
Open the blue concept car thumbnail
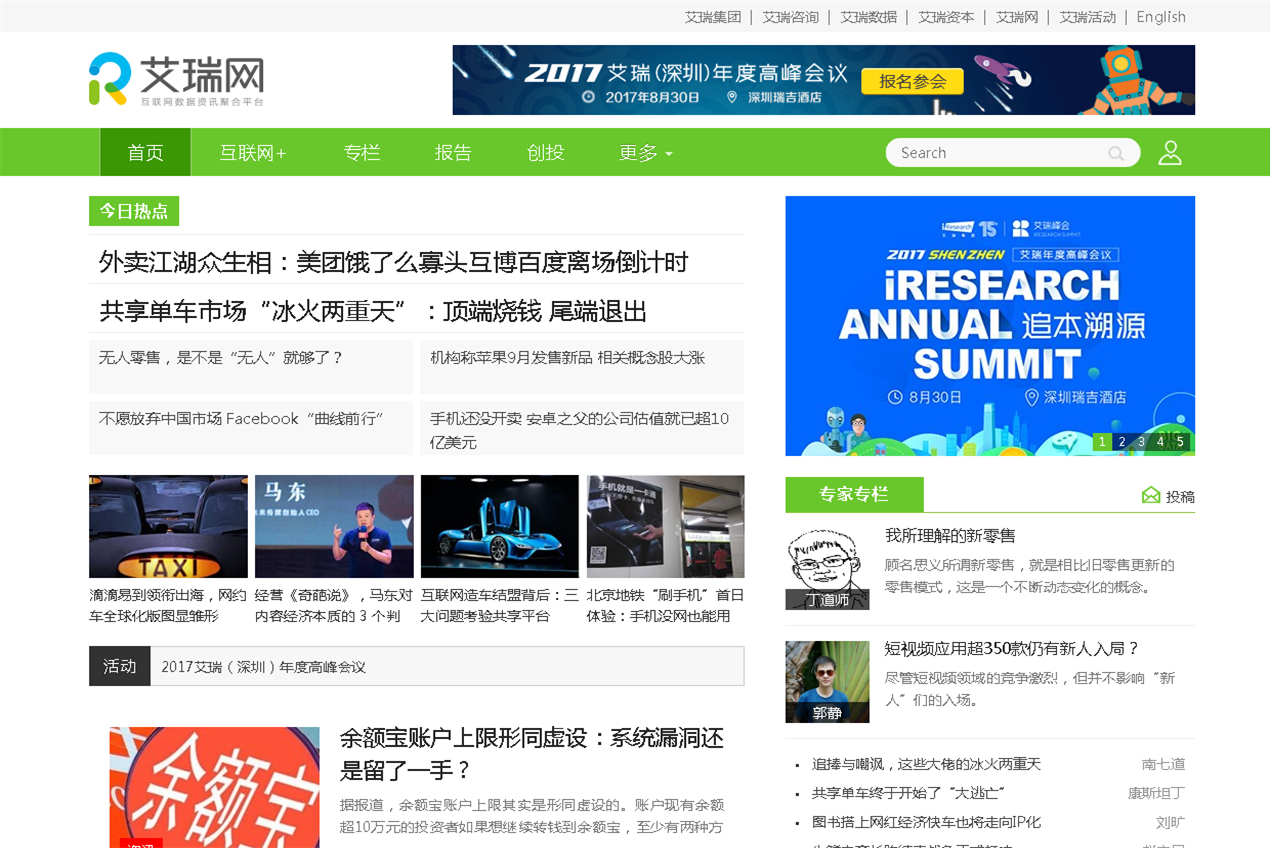(500, 526)
